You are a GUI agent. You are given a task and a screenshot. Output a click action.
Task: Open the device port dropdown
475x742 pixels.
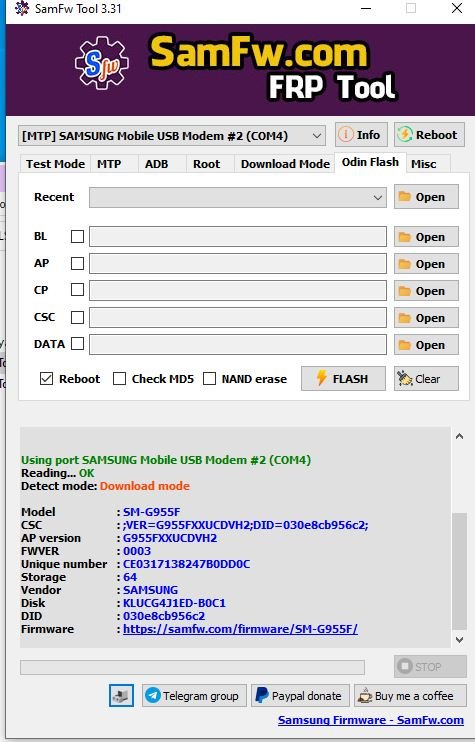click(172, 136)
